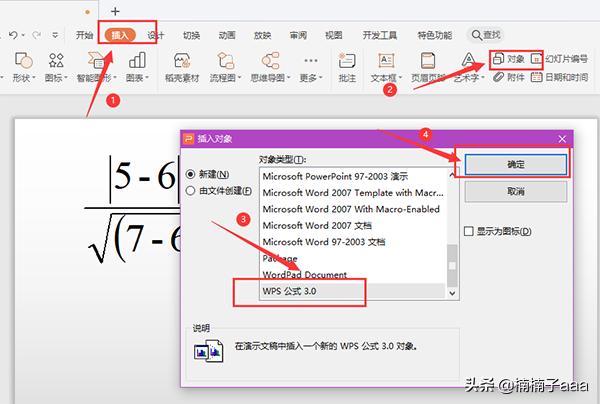
Task: Expand the 文本框 dropdown arrow
Action: click(400, 78)
